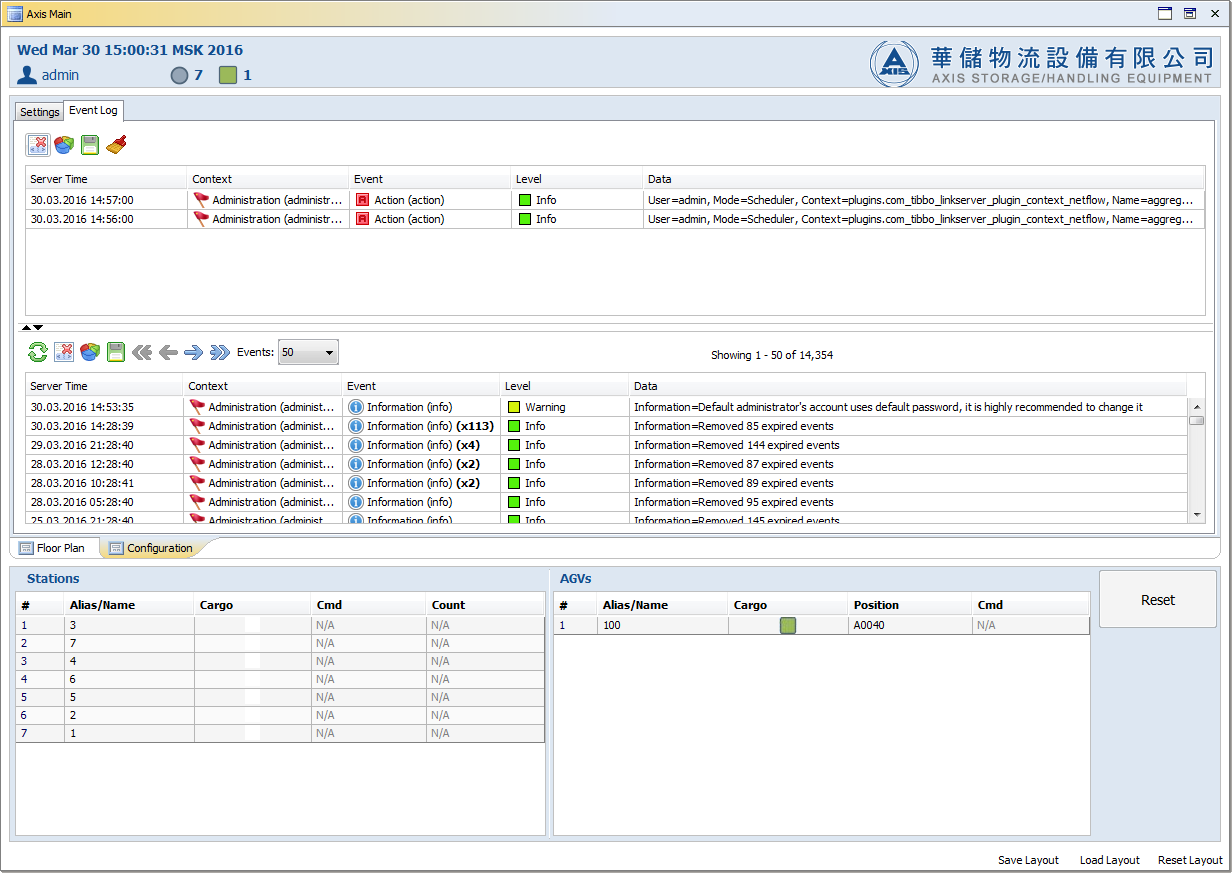
Task: Click the pie chart icon in the history toolbar
Action: point(90,352)
